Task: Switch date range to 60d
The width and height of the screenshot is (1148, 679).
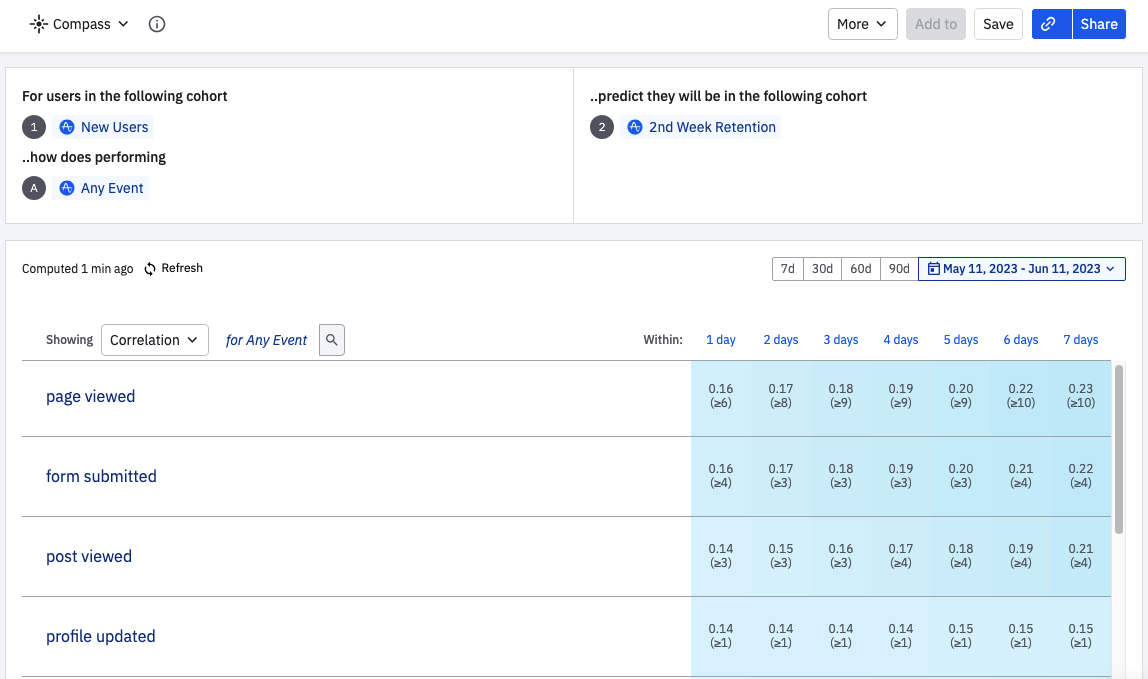Action: pos(860,269)
